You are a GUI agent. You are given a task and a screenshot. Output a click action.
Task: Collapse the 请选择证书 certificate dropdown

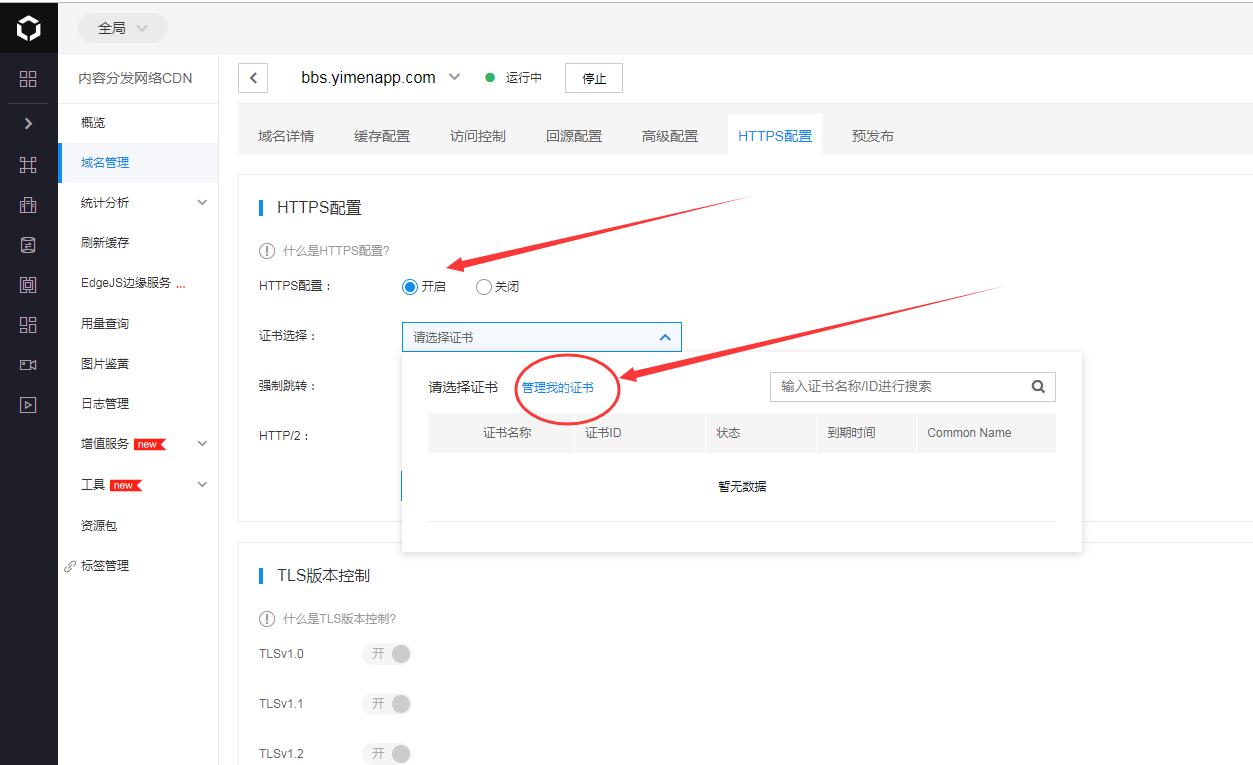pyautogui.click(x=542, y=337)
